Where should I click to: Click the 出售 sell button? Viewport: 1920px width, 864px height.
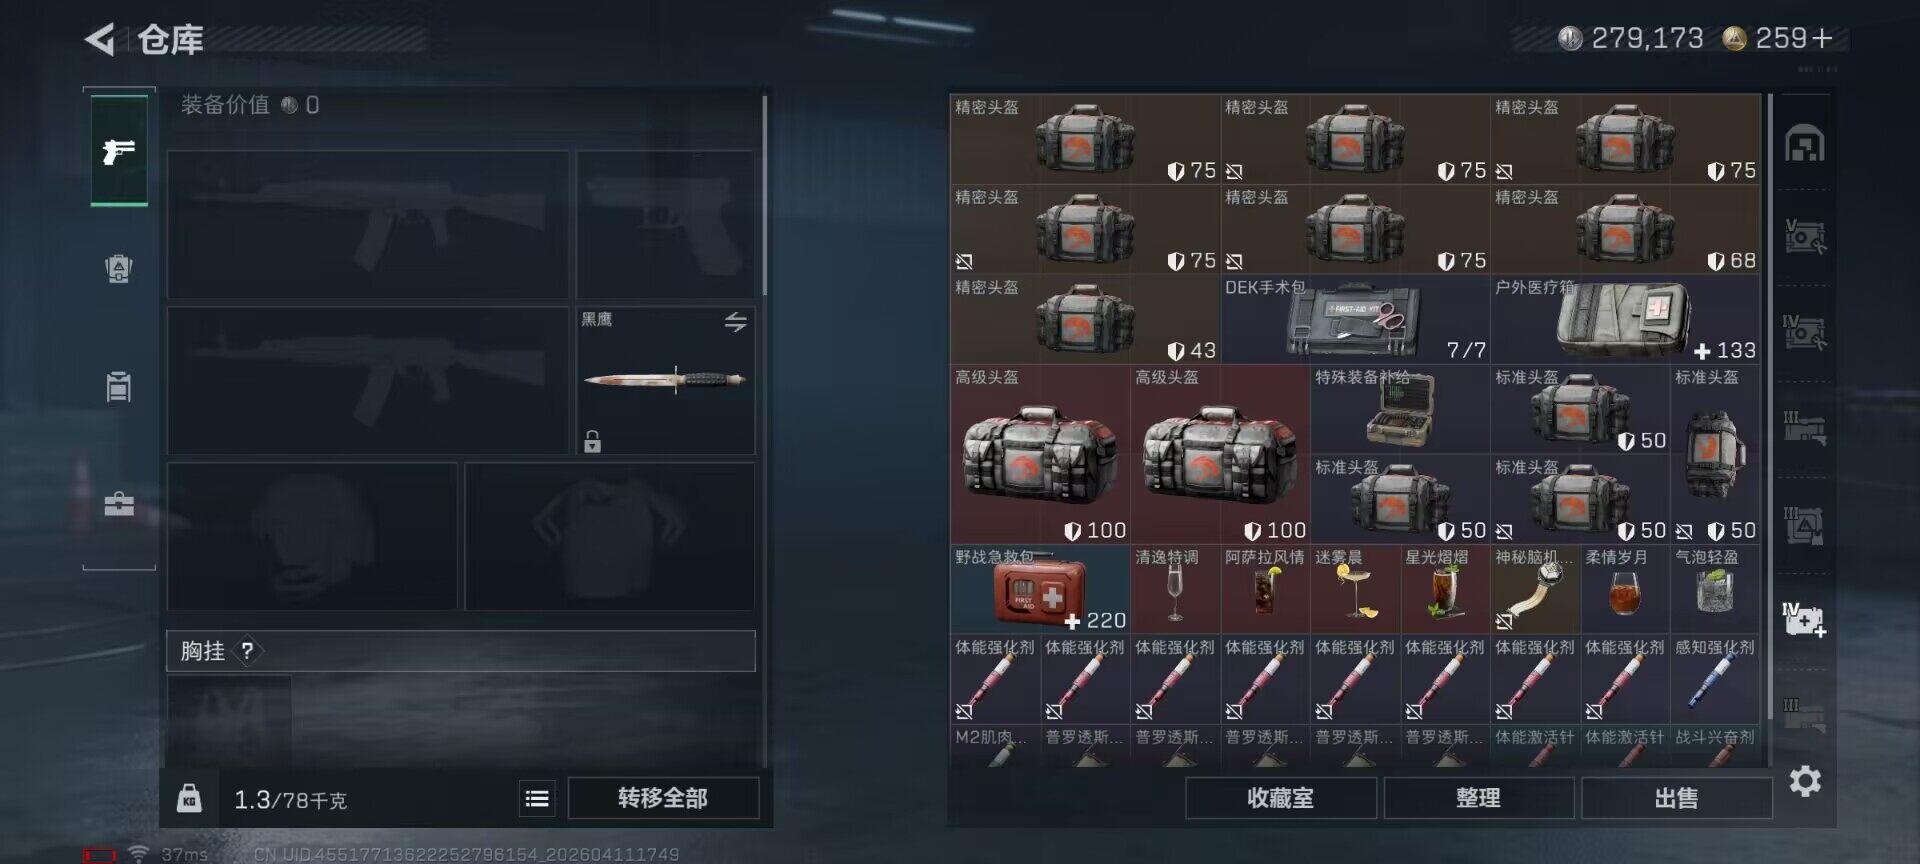coord(1676,798)
